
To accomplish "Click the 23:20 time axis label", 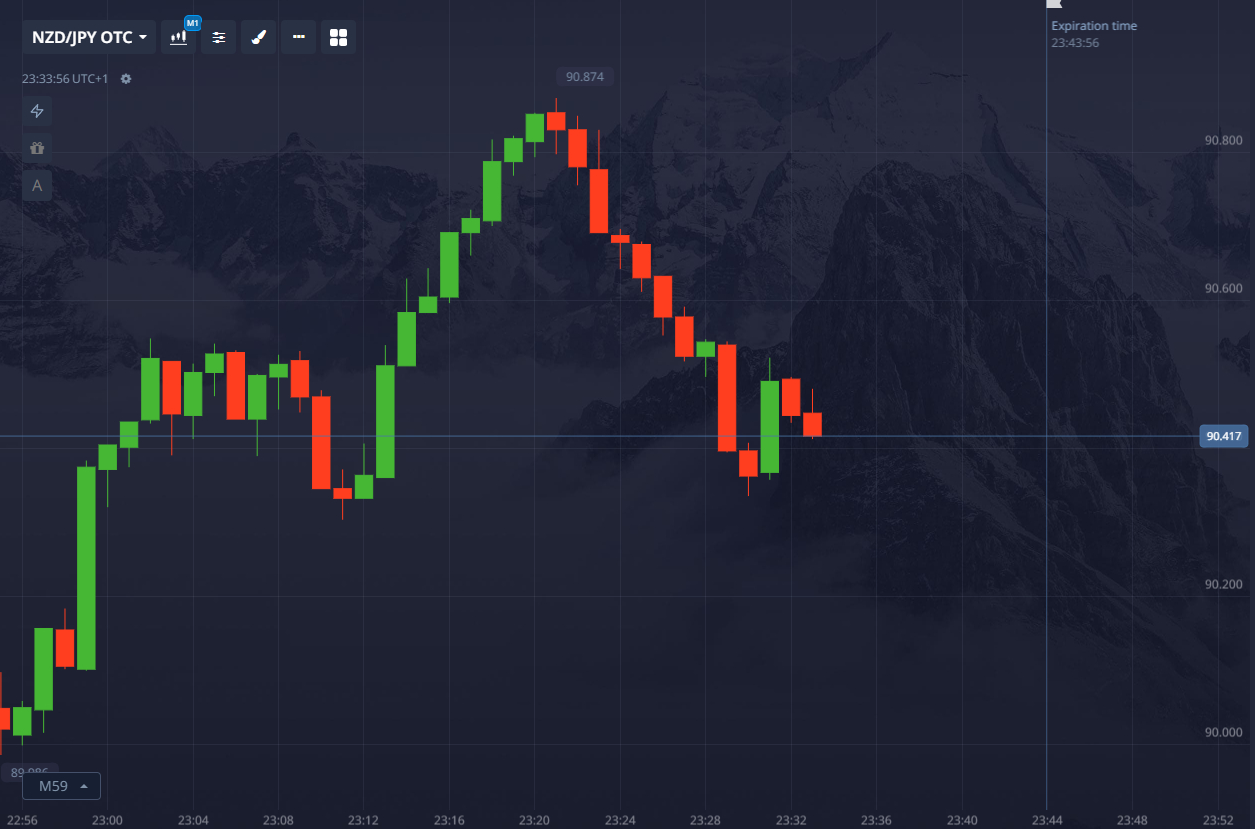I will (534, 820).
